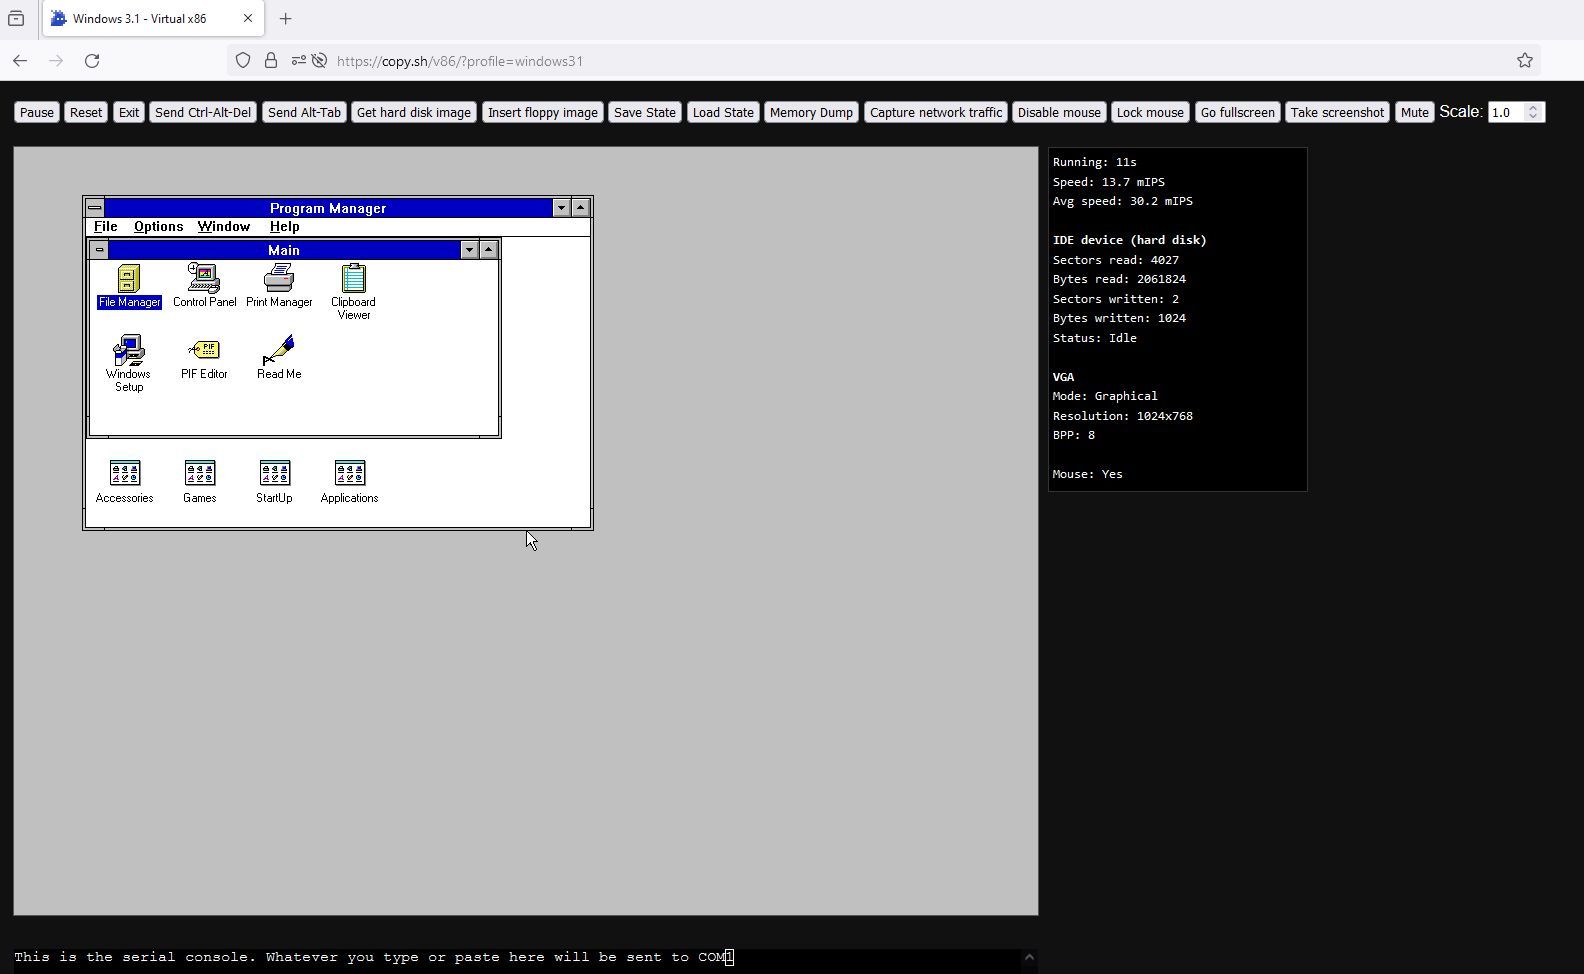This screenshot has width=1584, height=974.
Task: Maximize the Main group window
Action: pos(488,250)
